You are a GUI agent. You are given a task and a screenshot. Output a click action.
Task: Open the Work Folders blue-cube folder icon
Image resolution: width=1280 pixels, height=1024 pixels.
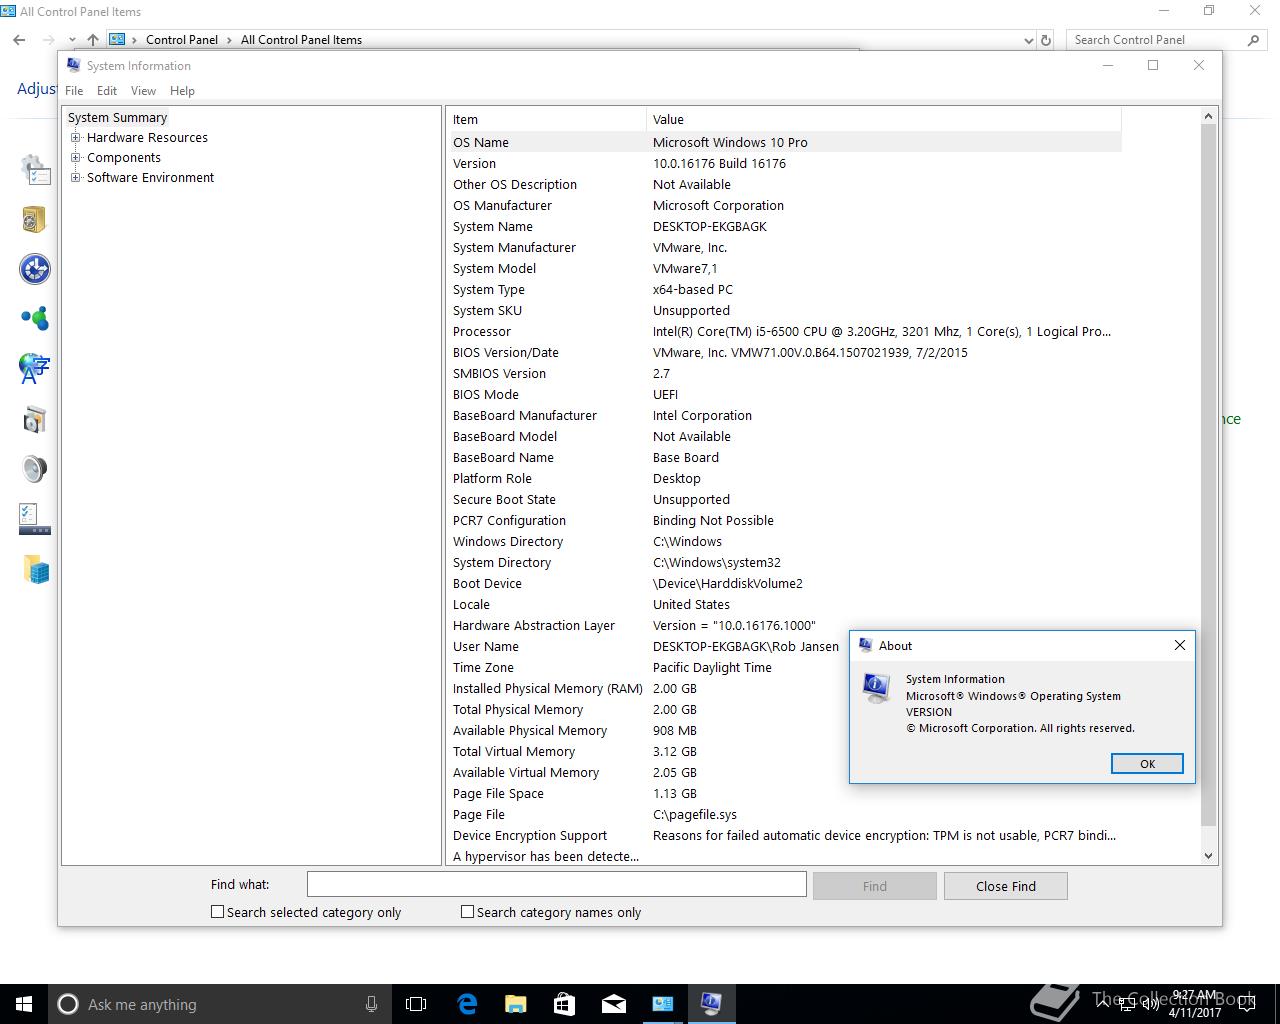[36, 569]
